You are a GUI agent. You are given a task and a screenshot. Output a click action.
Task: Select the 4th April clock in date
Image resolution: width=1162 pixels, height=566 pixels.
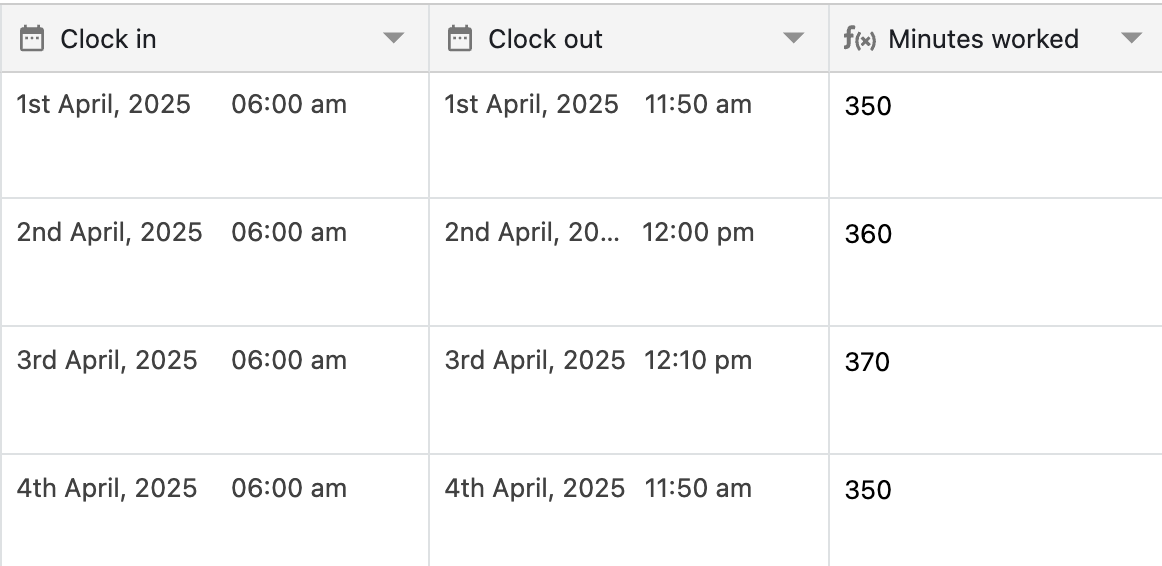click(107, 489)
